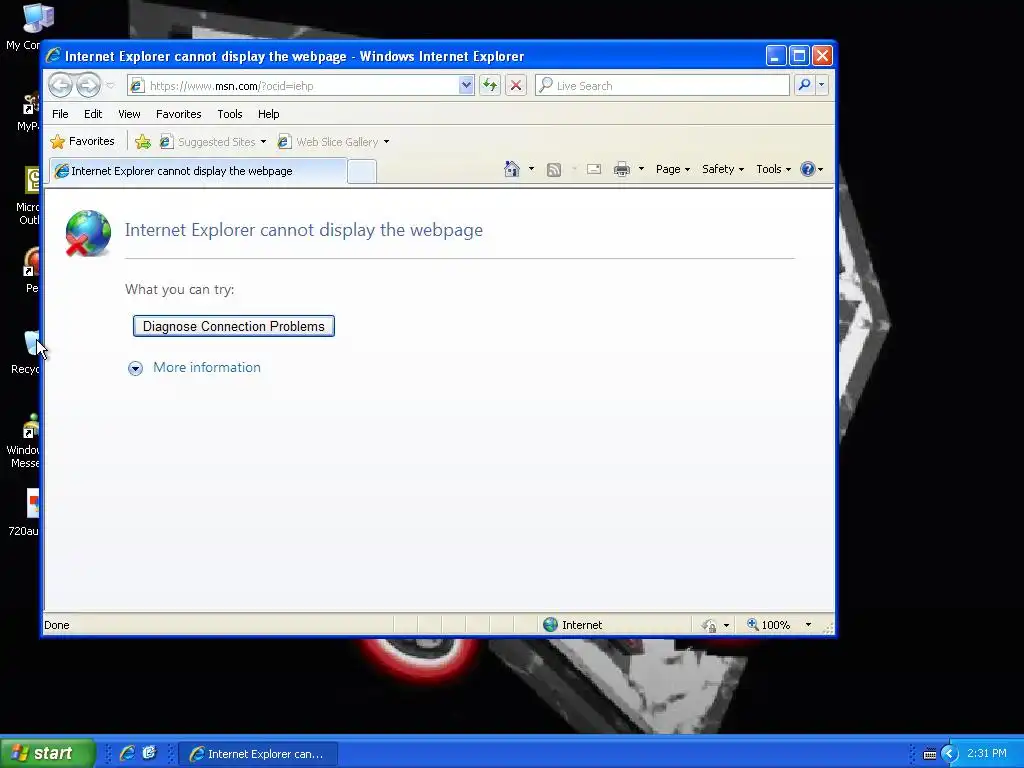This screenshot has width=1024, height=768.
Task: Expand Home button dropdown arrow
Action: (532, 169)
